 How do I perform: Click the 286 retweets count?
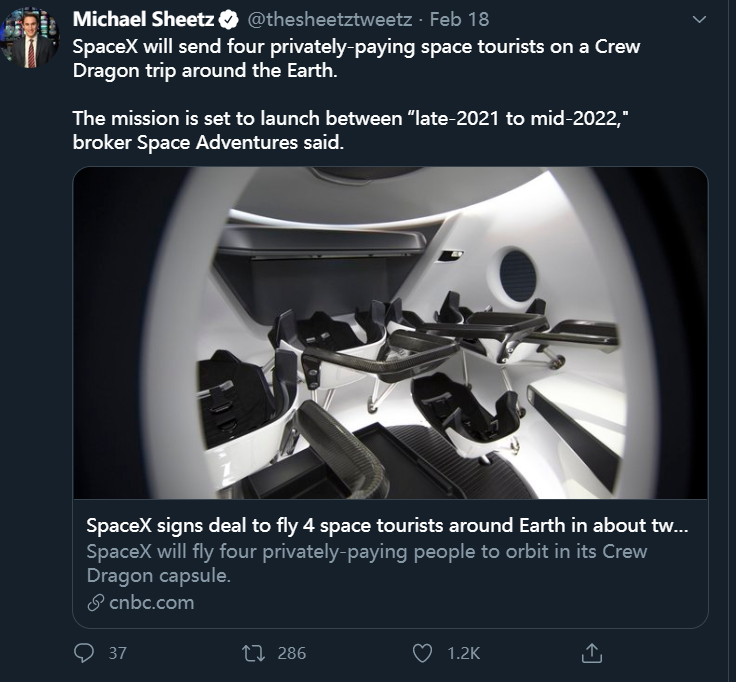(x=291, y=653)
